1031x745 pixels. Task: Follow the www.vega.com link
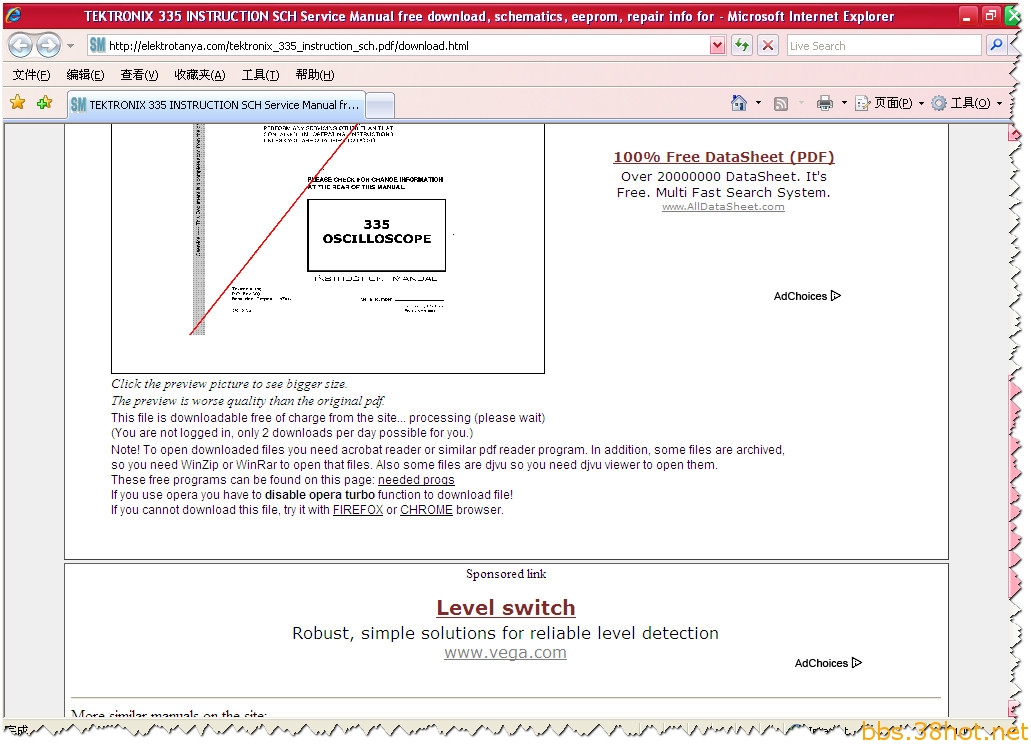pyautogui.click(x=505, y=653)
